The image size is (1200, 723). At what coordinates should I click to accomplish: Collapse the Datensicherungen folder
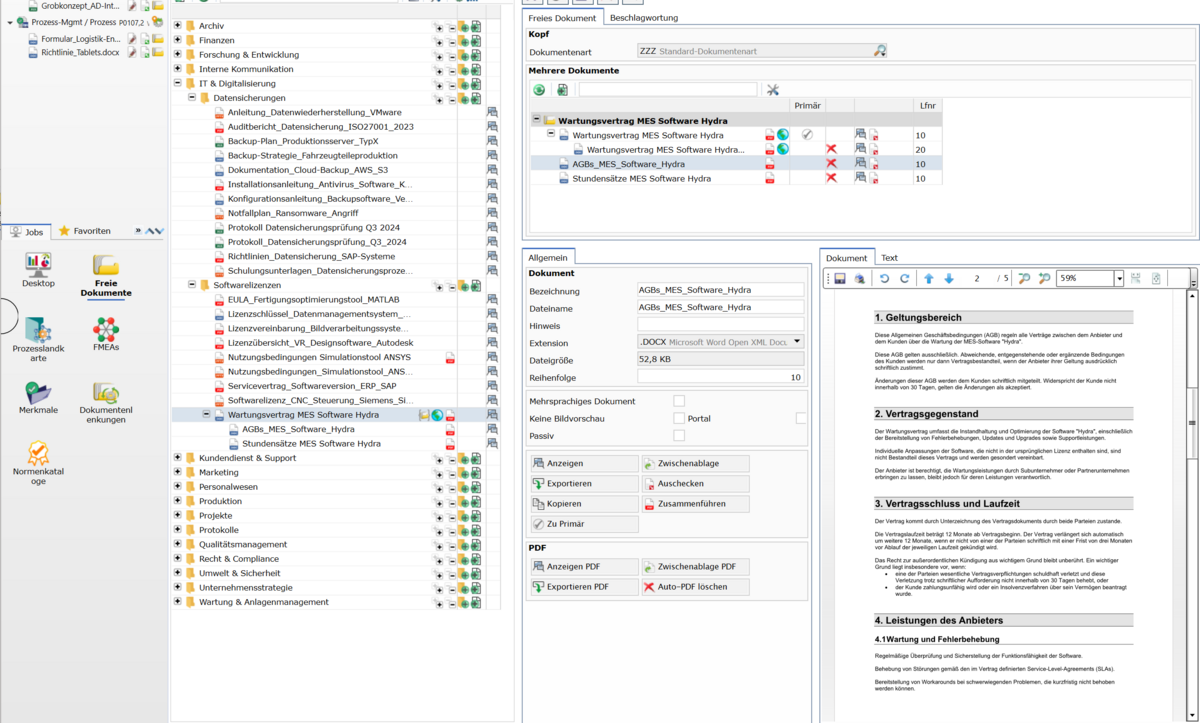[192, 98]
